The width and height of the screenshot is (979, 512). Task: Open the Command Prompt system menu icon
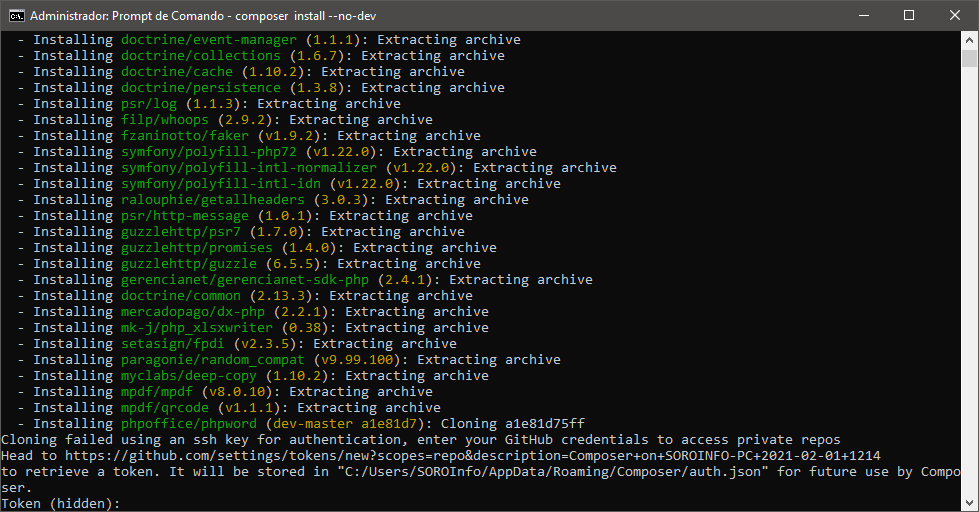pyautogui.click(x=16, y=16)
